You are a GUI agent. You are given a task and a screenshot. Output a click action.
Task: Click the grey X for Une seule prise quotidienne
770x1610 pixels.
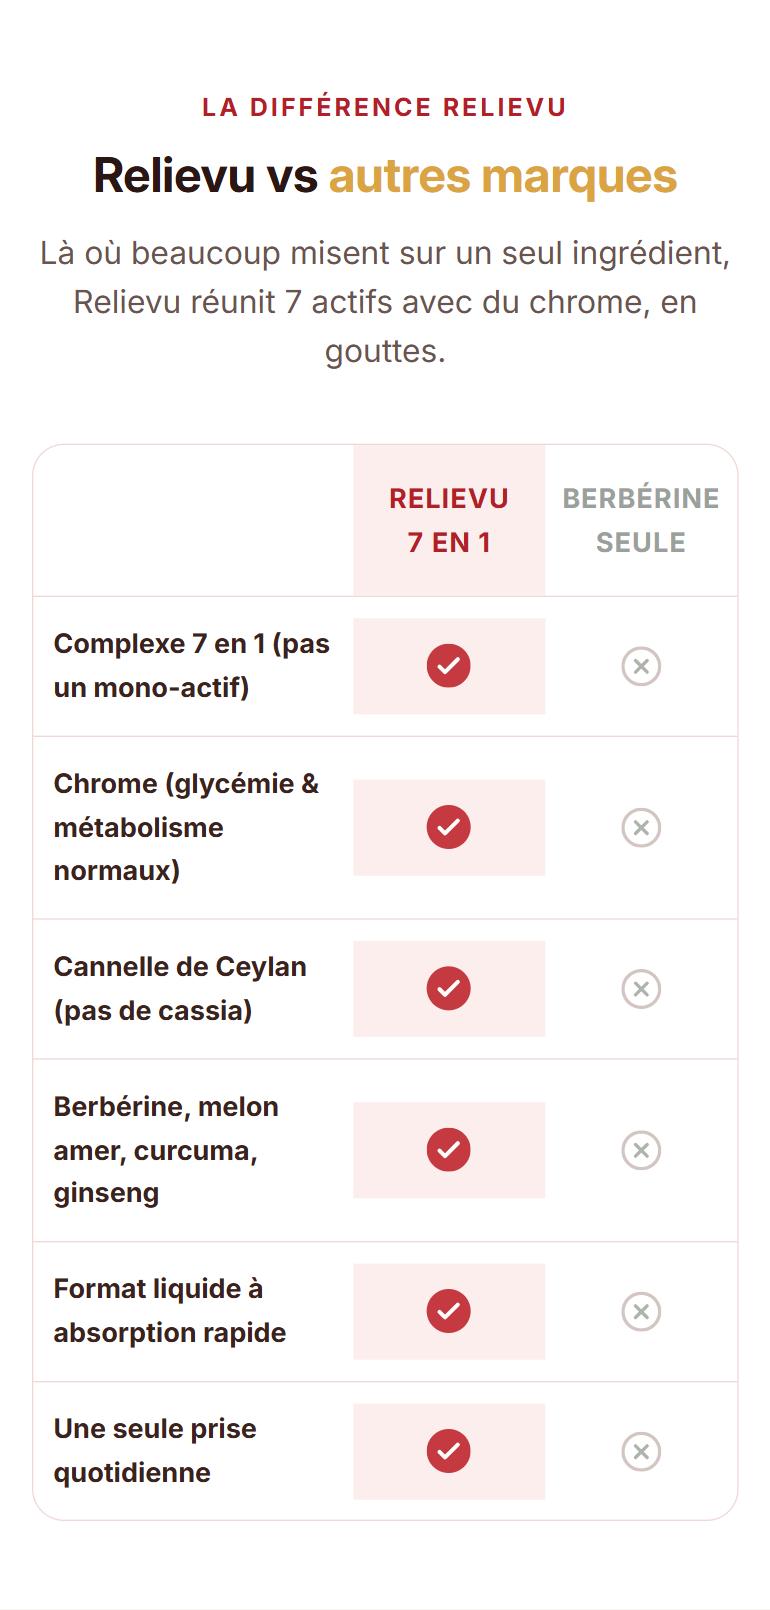click(641, 1451)
